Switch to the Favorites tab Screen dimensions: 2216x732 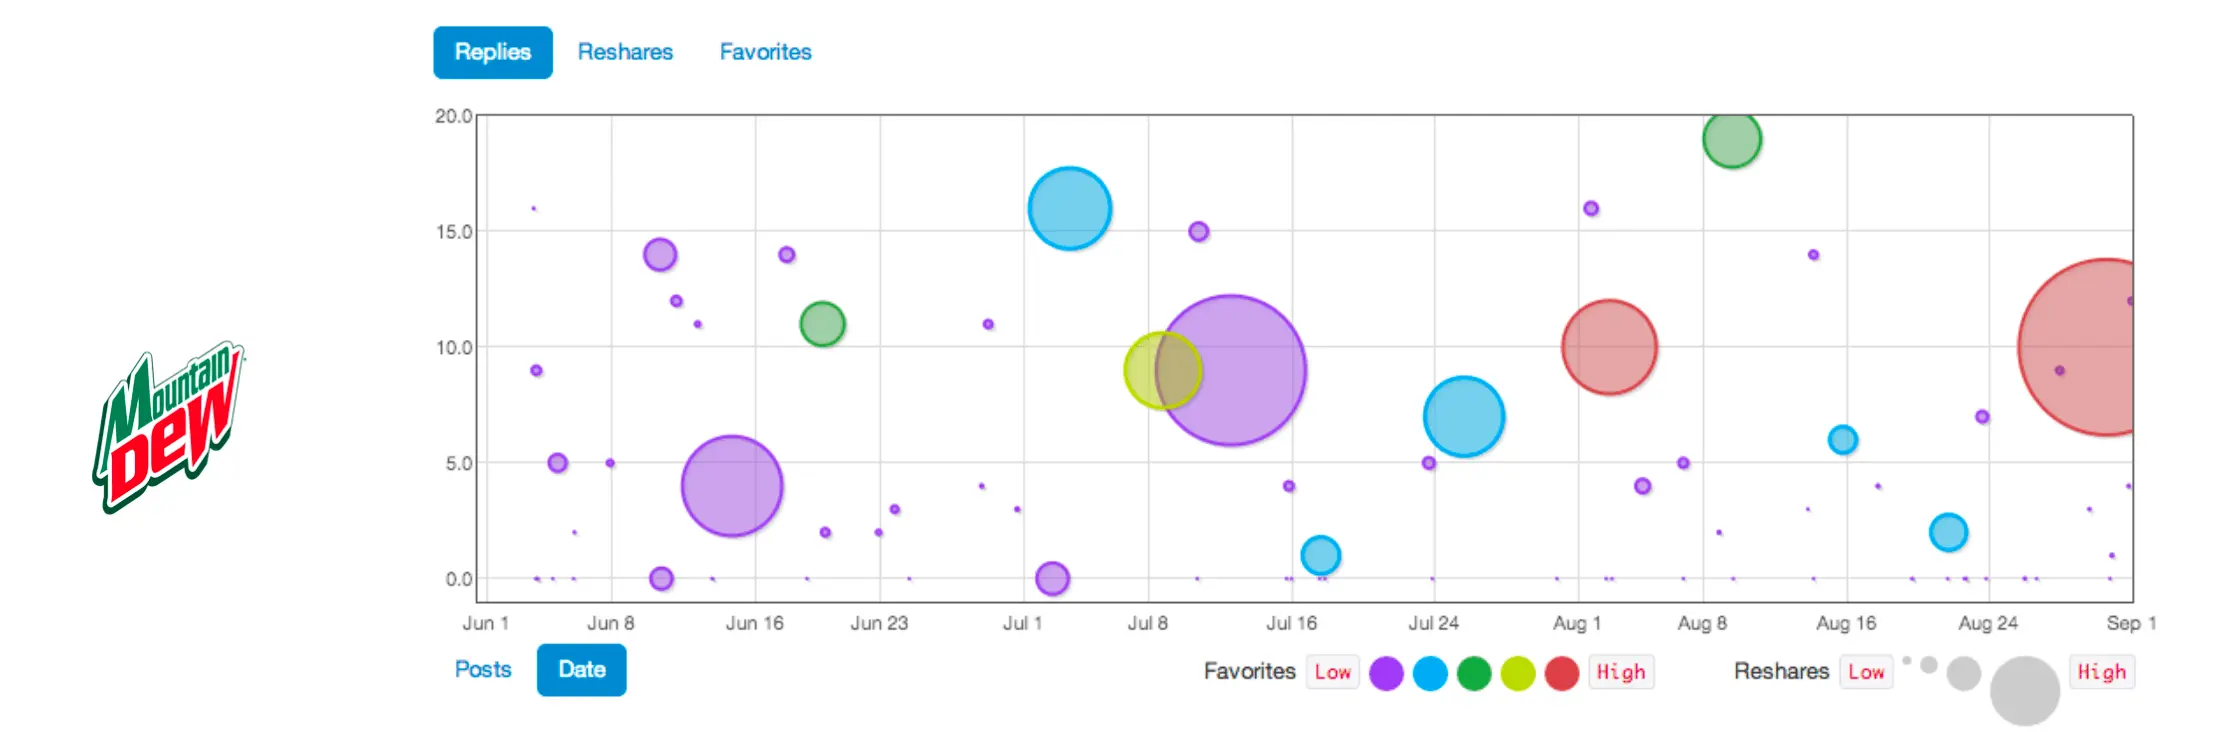click(x=765, y=52)
